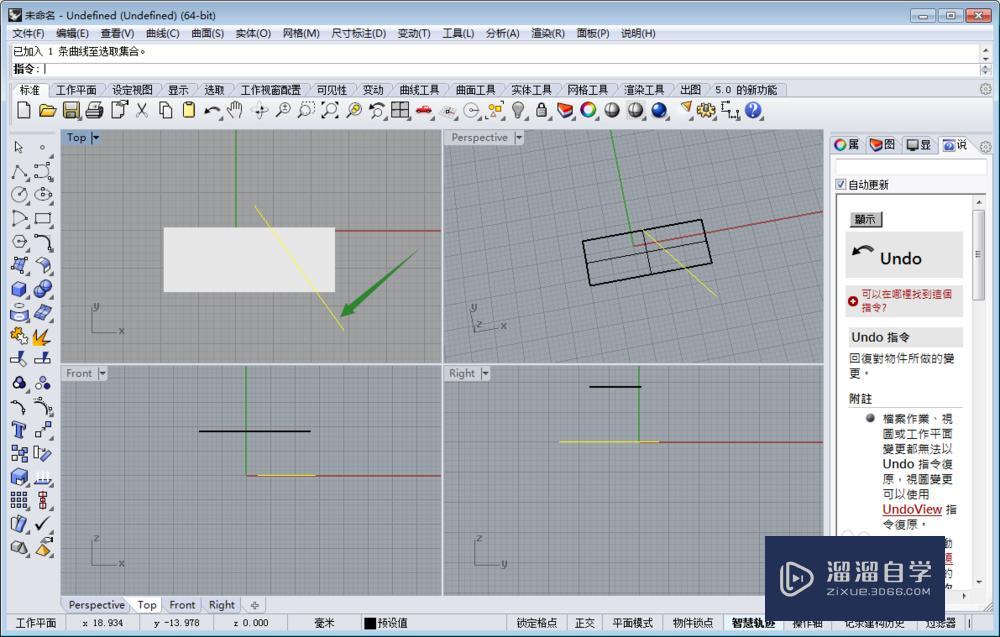Add a viewport tab with plus button
1000x637 pixels.
[x=254, y=604]
